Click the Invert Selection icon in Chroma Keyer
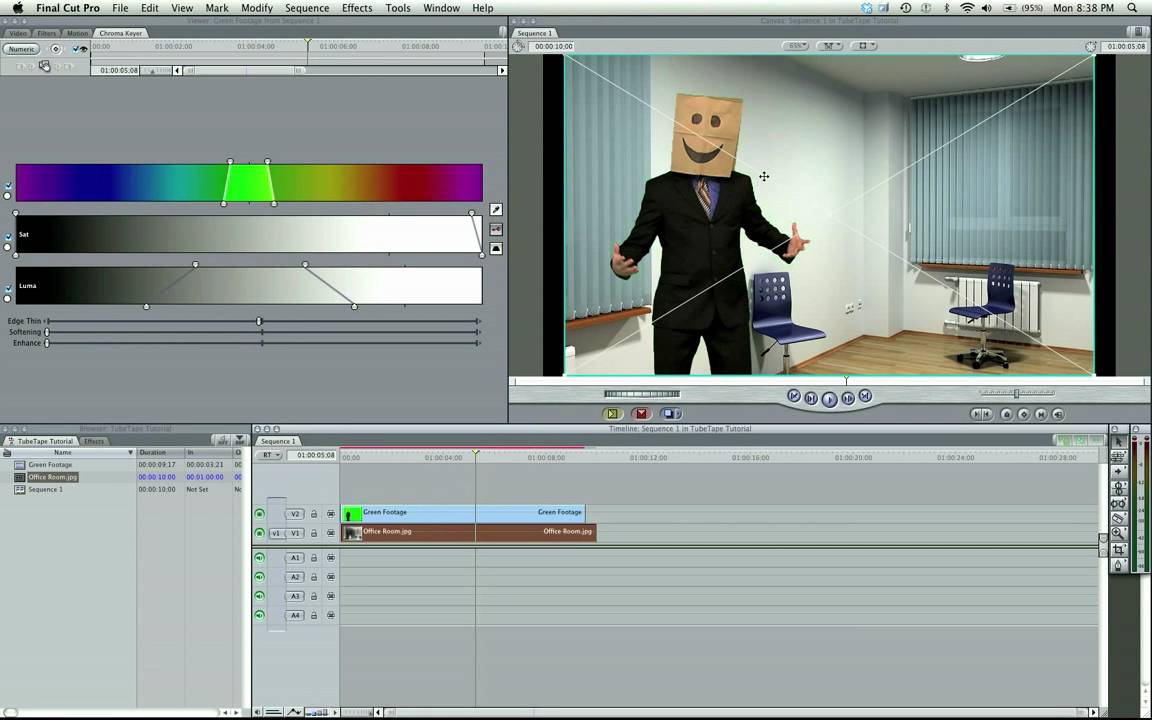1152x720 pixels. (496, 248)
